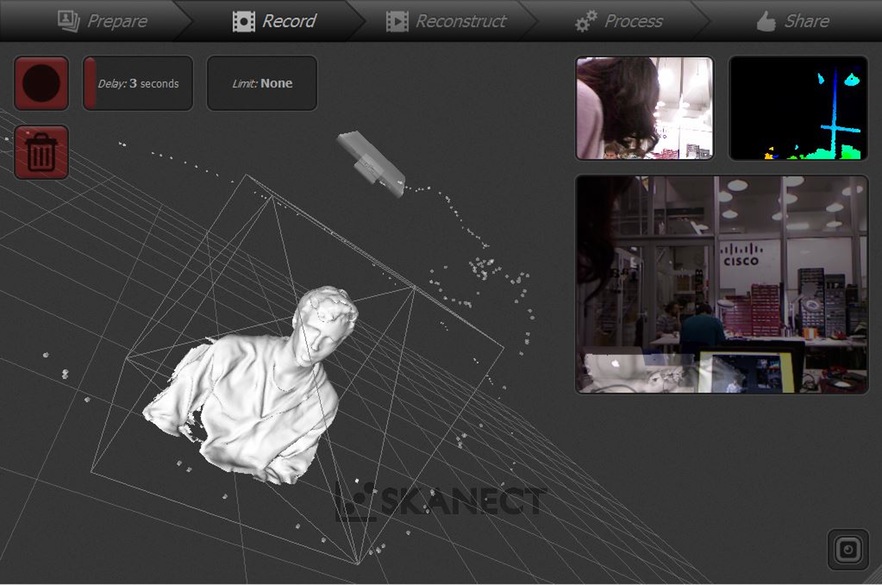882x585 pixels.
Task: Adjust the red delay slider bar
Action: click(89, 83)
